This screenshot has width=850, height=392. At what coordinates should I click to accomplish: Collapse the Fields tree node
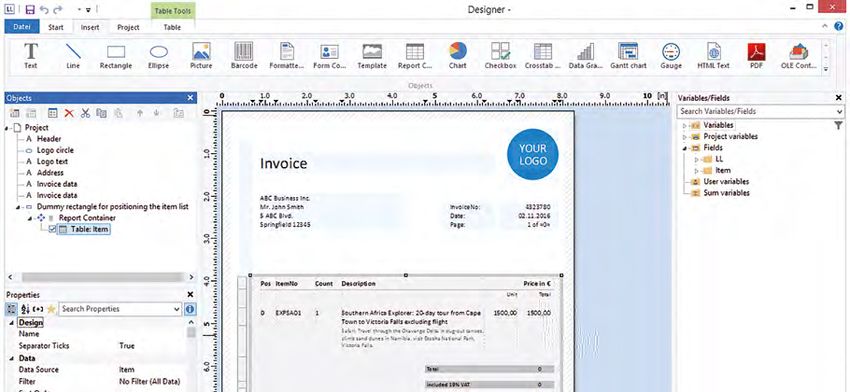(x=684, y=147)
